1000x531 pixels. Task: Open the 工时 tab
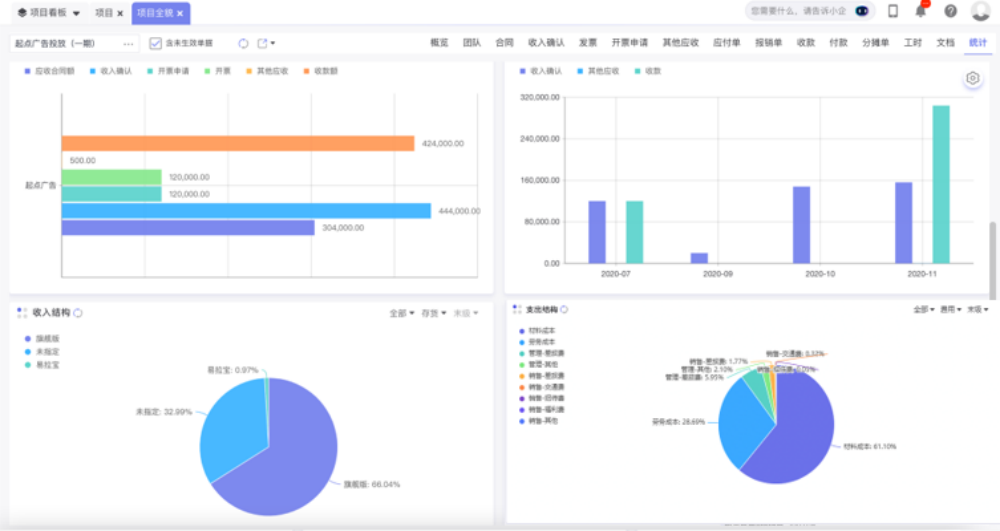pyautogui.click(x=913, y=43)
